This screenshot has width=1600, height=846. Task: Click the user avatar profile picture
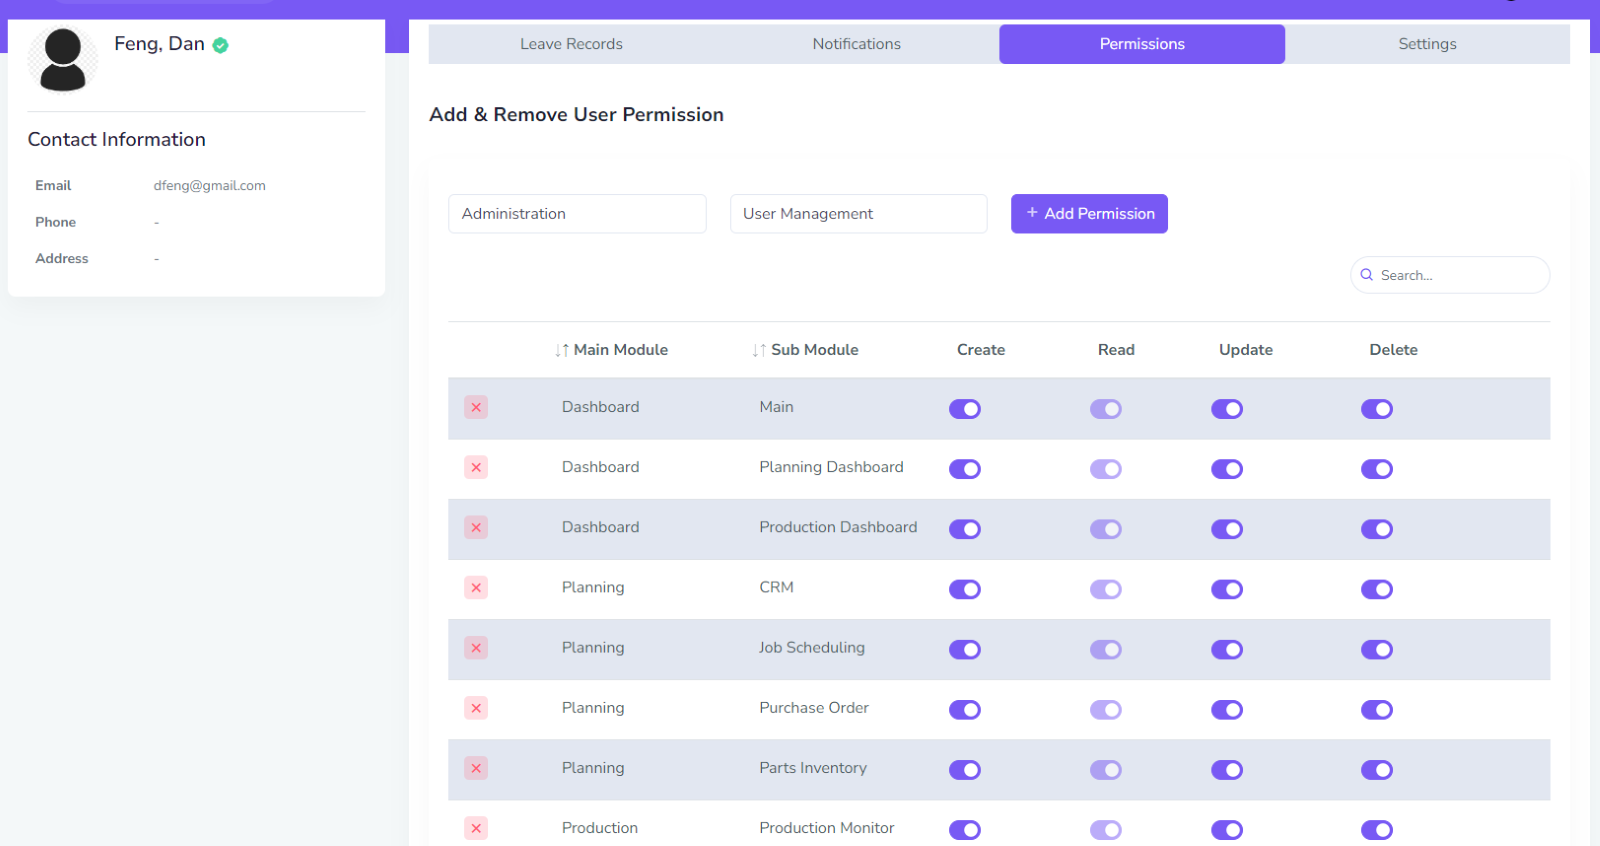tap(63, 60)
